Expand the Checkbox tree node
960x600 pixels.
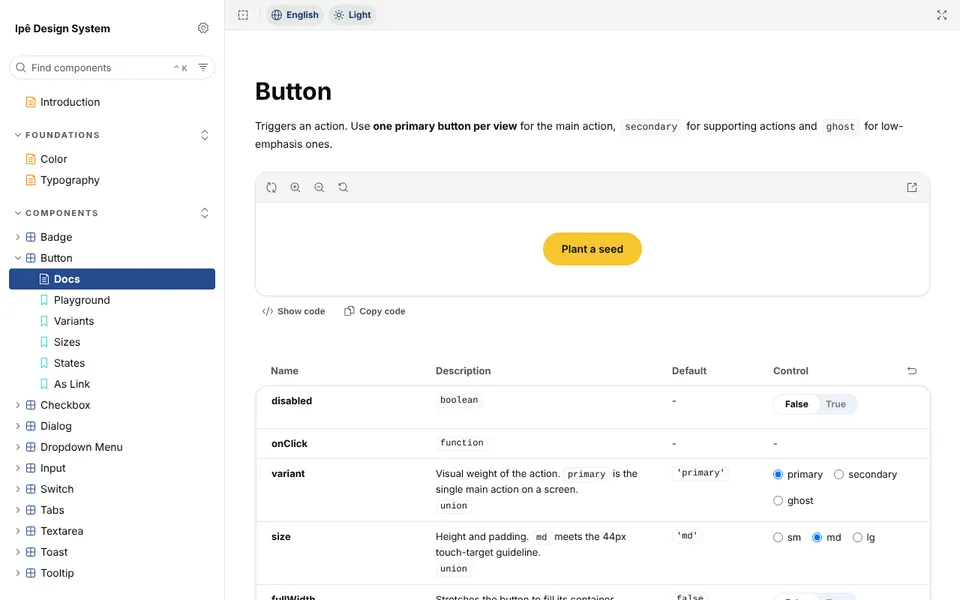tap(18, 405)
